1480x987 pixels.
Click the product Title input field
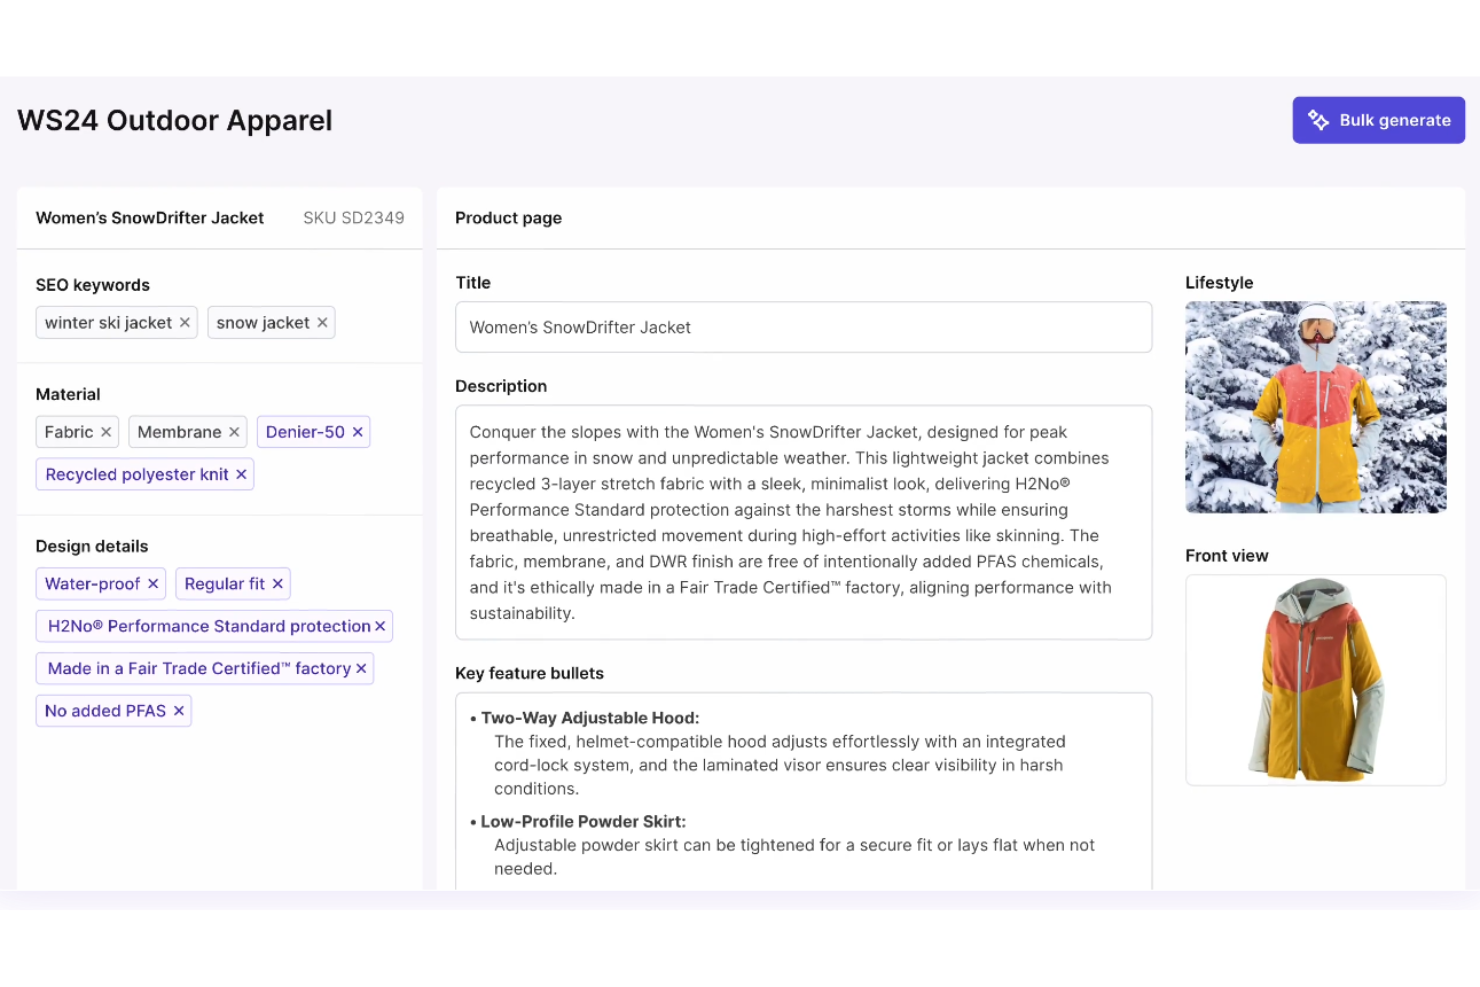tap(803, 327)
